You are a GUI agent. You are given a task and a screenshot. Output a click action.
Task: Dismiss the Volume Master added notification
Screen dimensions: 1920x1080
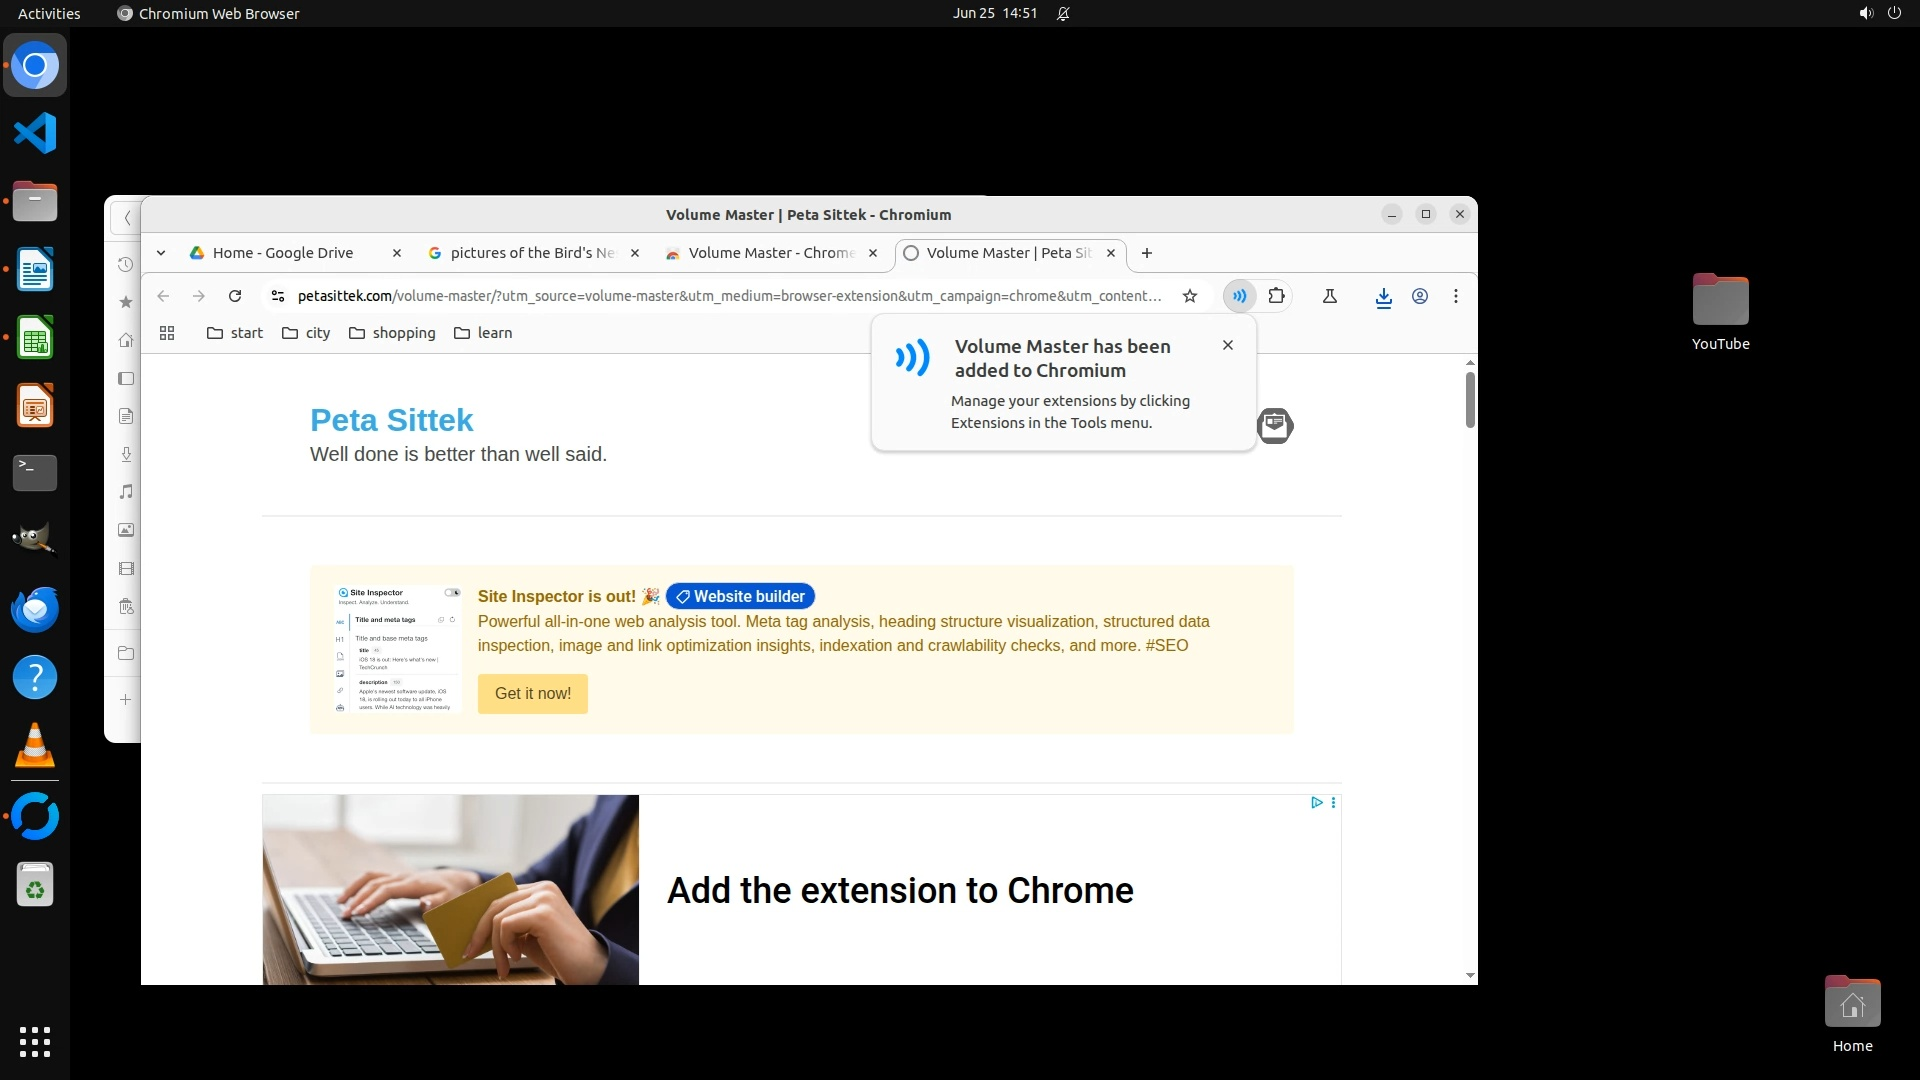pyautogui.click(x=1227, y=345)
